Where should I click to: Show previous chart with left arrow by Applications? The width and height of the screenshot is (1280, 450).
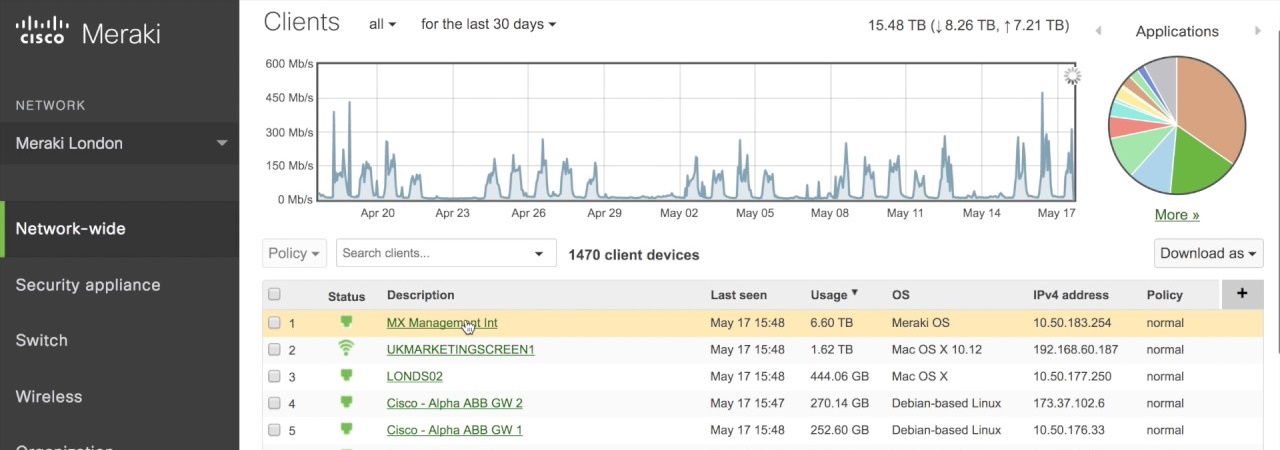[x=1098, y=31]
